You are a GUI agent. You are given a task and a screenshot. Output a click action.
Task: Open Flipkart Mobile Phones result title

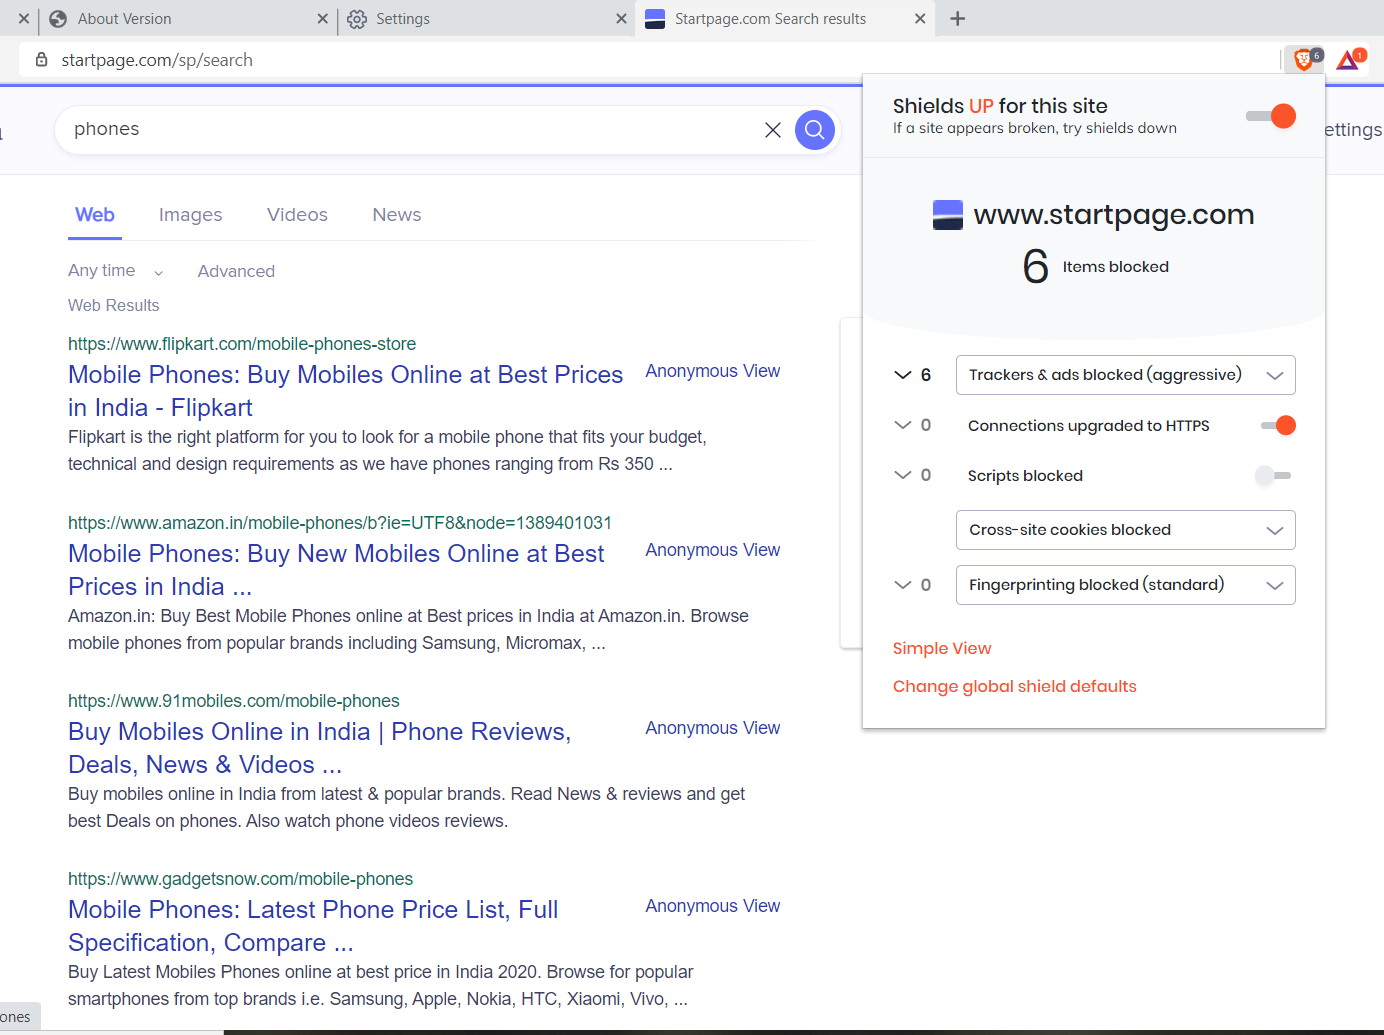345,391
